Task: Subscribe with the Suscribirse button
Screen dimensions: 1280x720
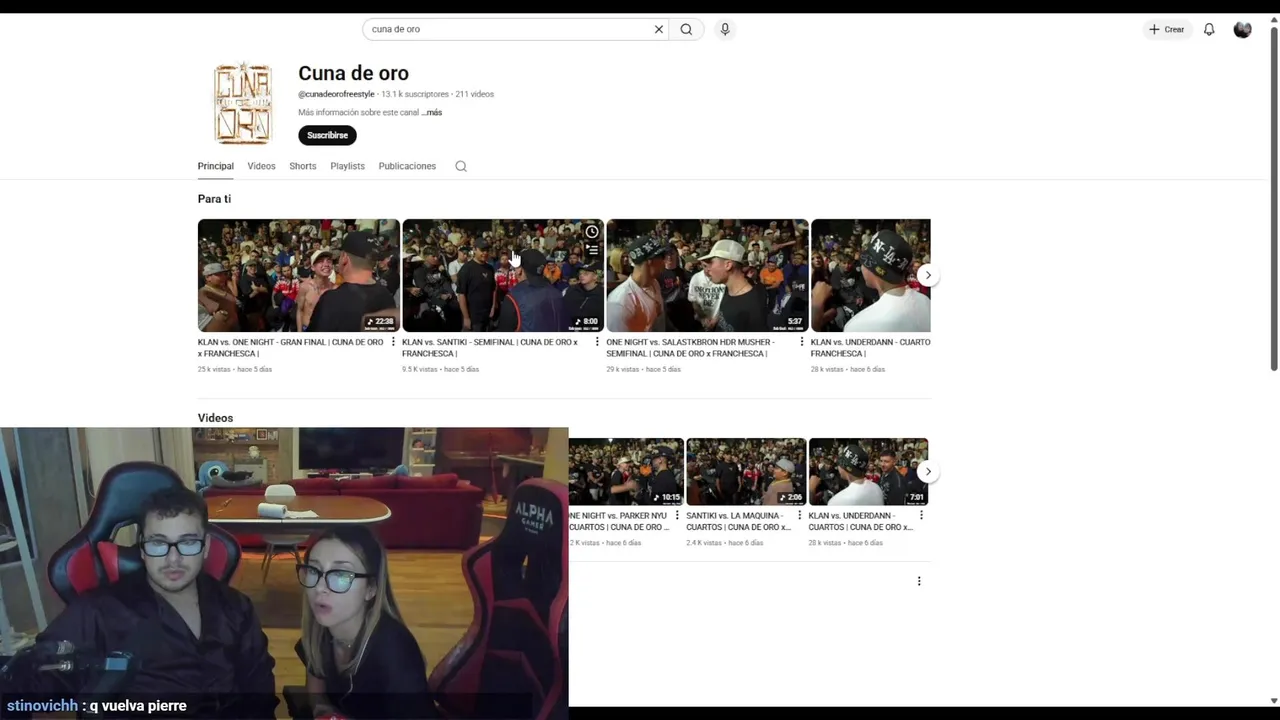Action: (x=327, y=135)
